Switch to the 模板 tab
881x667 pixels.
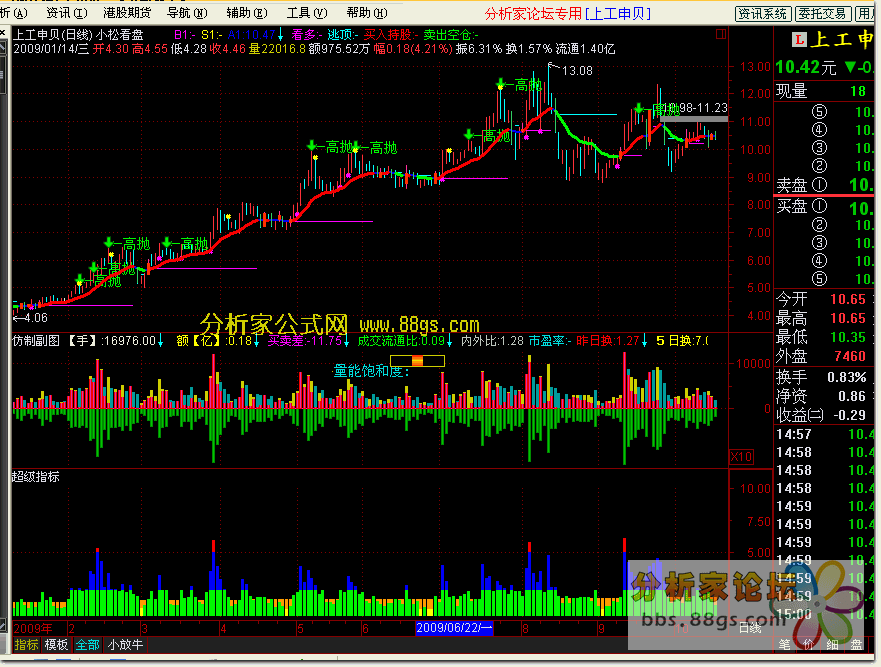[x=57, y=645]
